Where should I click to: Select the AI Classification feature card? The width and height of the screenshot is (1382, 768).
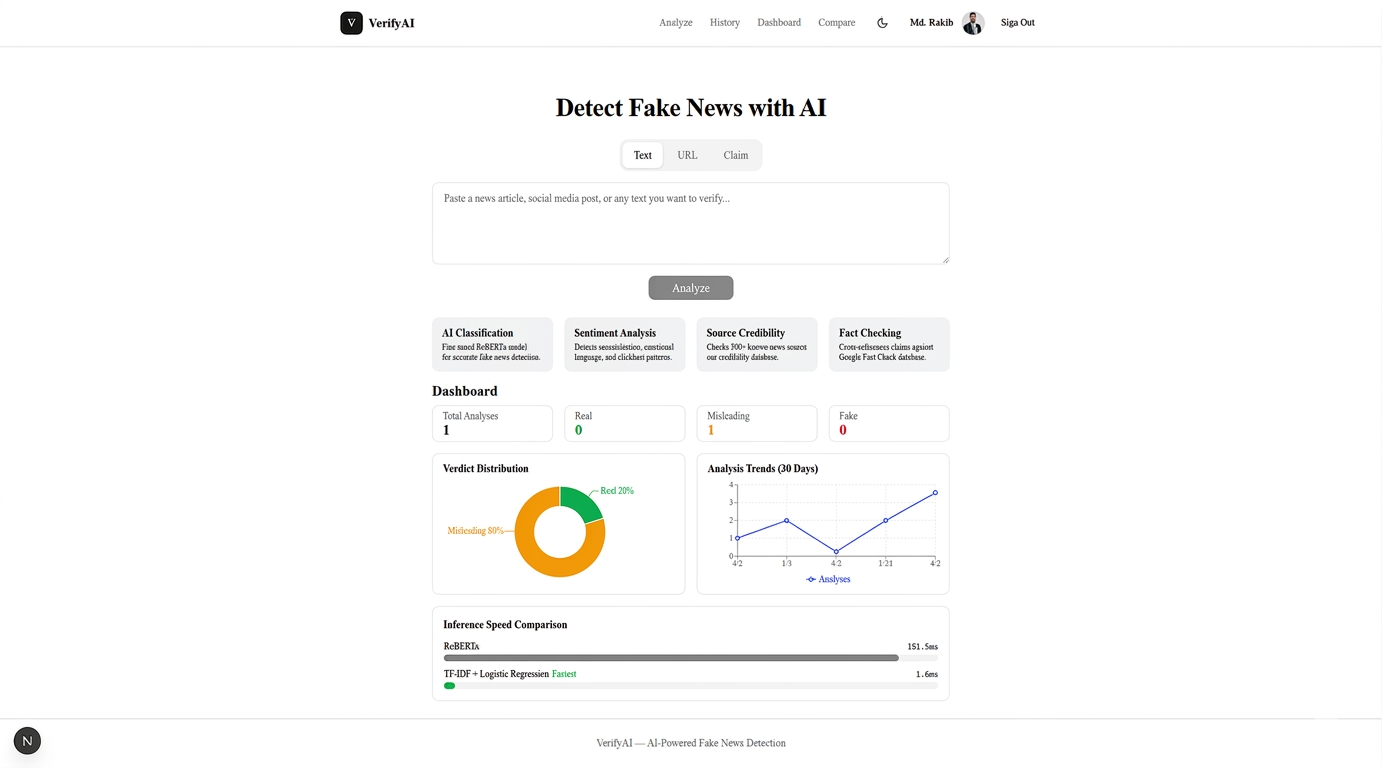tap(492, 344)
